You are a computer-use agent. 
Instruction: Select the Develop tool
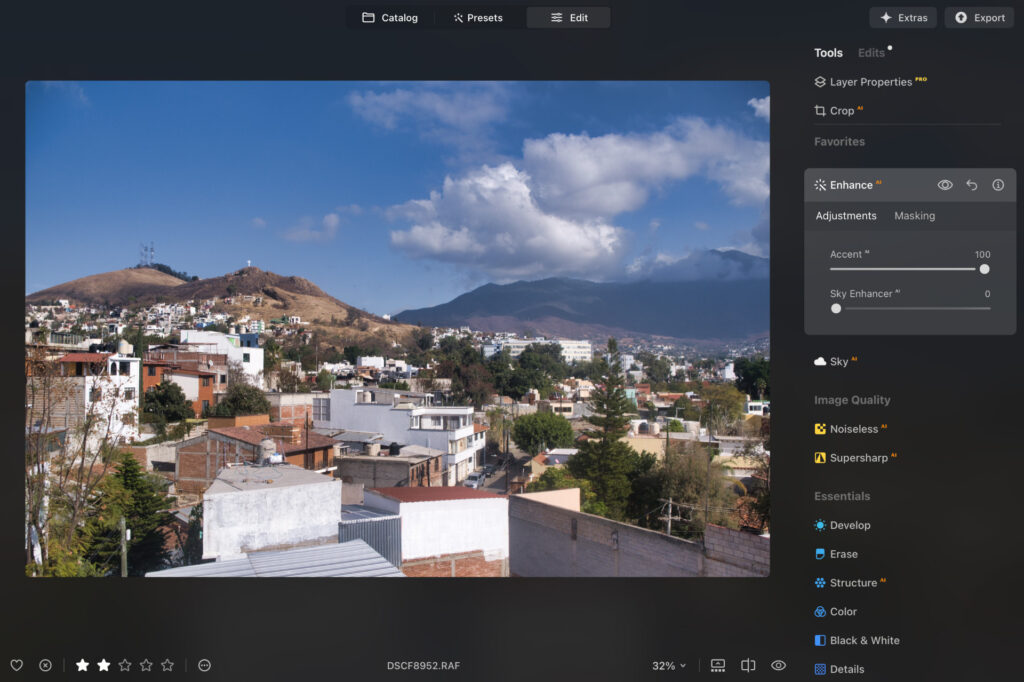[850, 525]
